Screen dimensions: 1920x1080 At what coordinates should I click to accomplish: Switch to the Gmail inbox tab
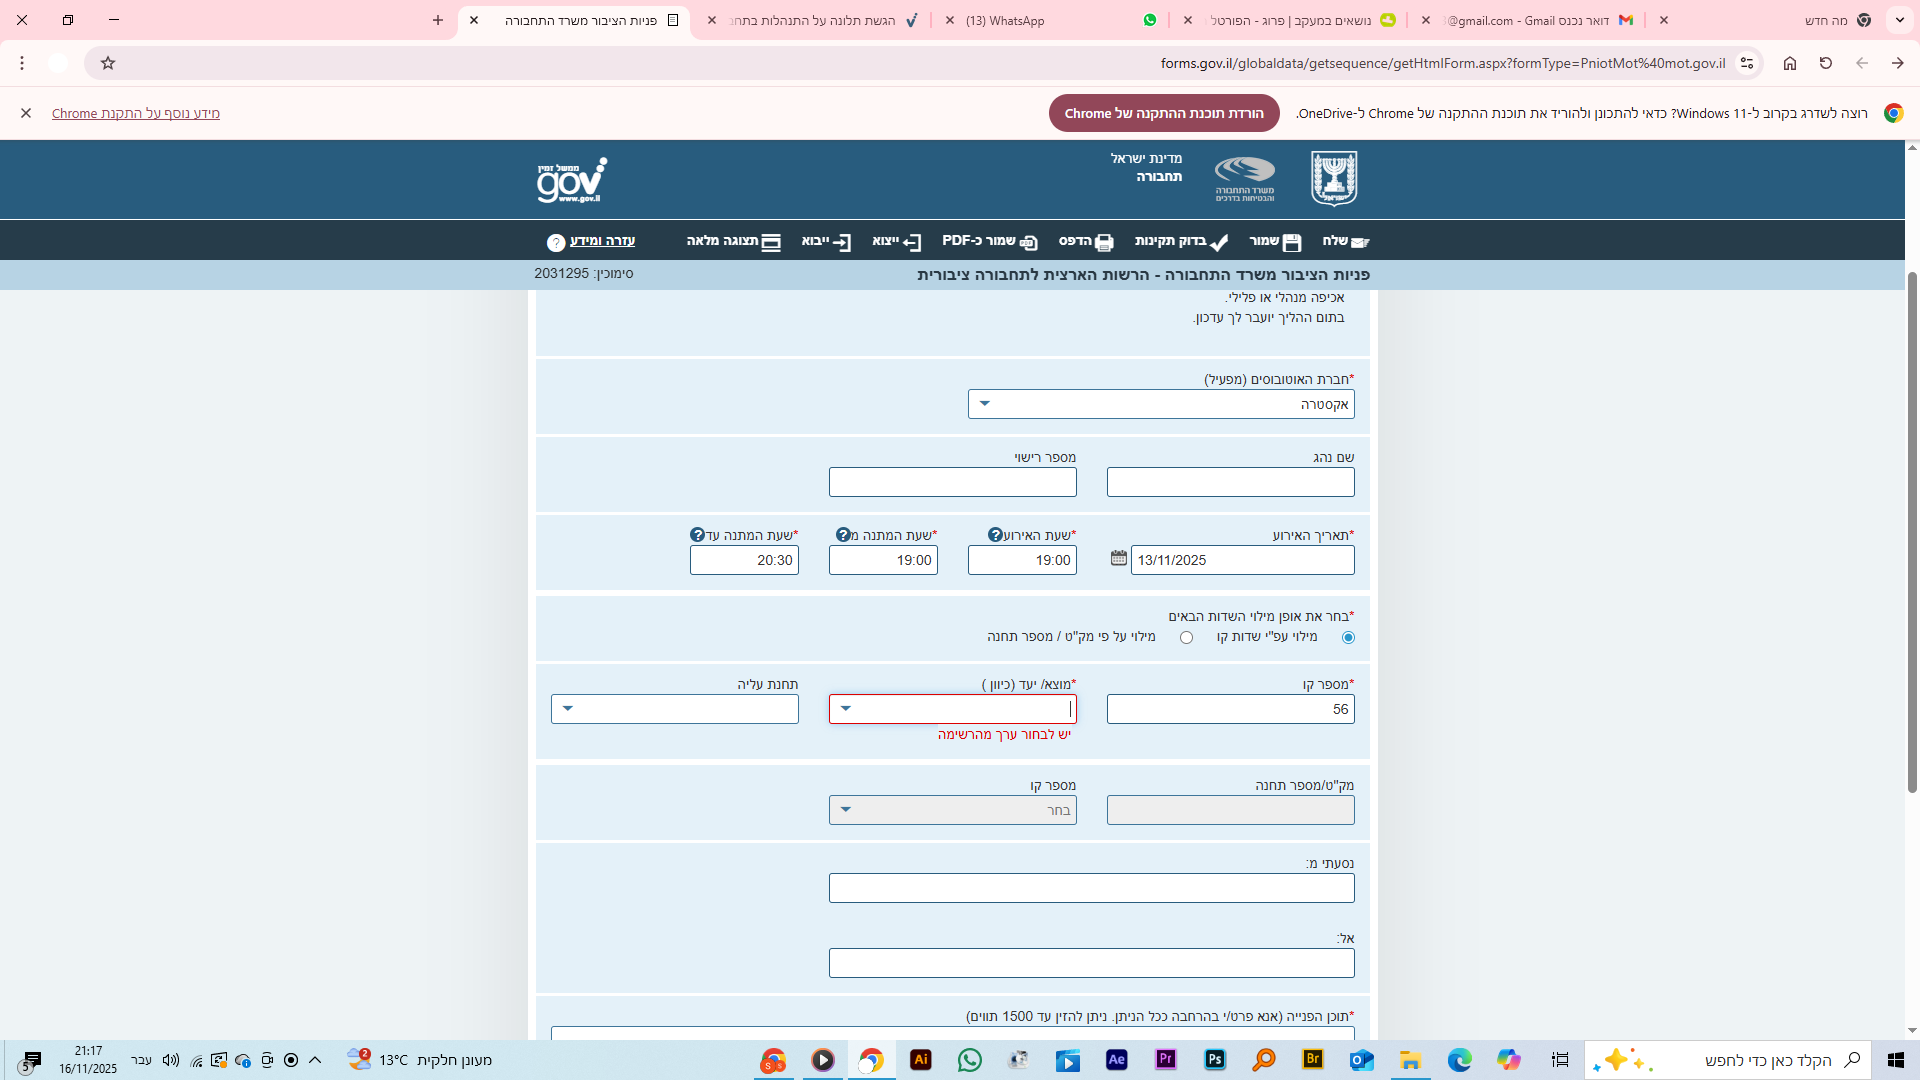pyautogui.click(x=1530, y=20)
